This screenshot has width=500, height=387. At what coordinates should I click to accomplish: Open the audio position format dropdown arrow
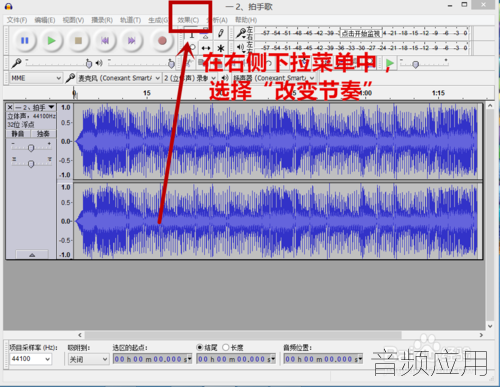coord(360,359)
